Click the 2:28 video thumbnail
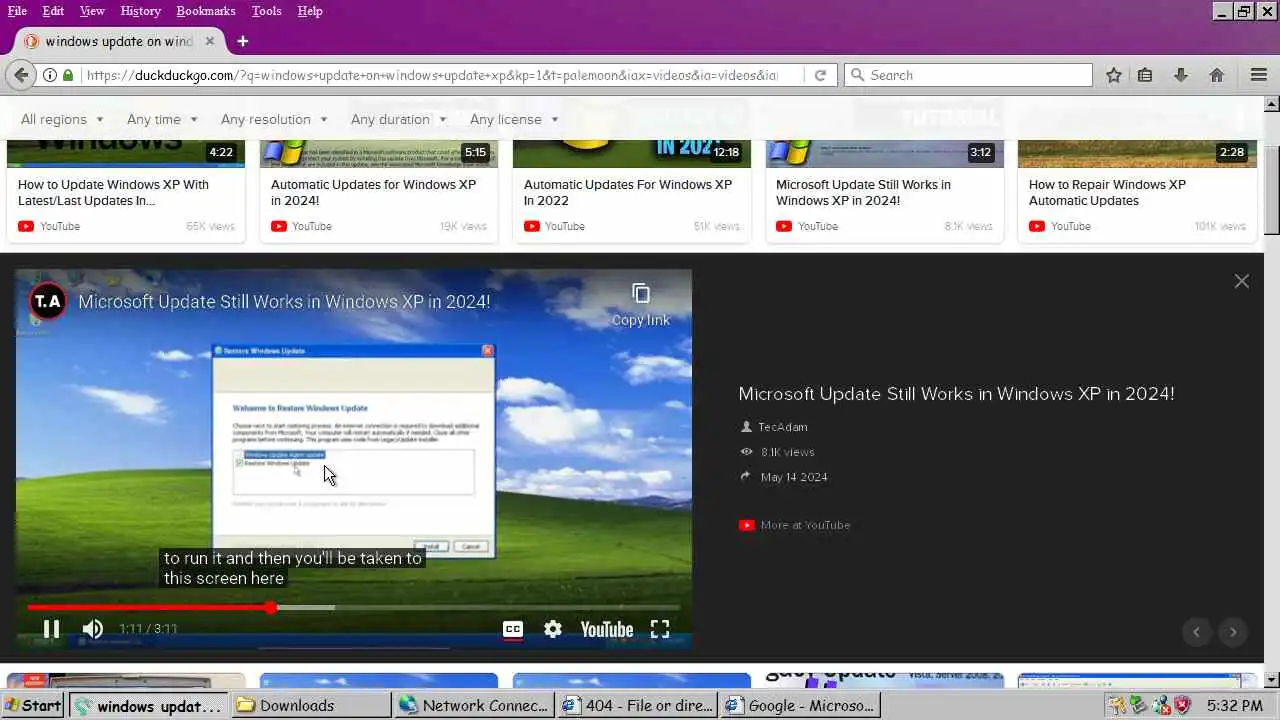This screenshot has width=1280, height=720. 1137,153
